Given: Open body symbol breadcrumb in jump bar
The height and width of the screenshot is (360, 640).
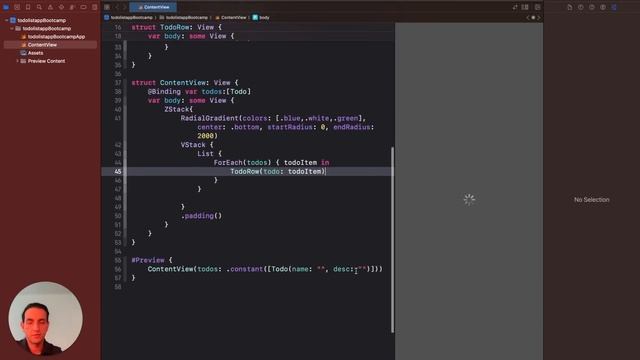Looking at the screenshot, I should (x=261, y=18).
